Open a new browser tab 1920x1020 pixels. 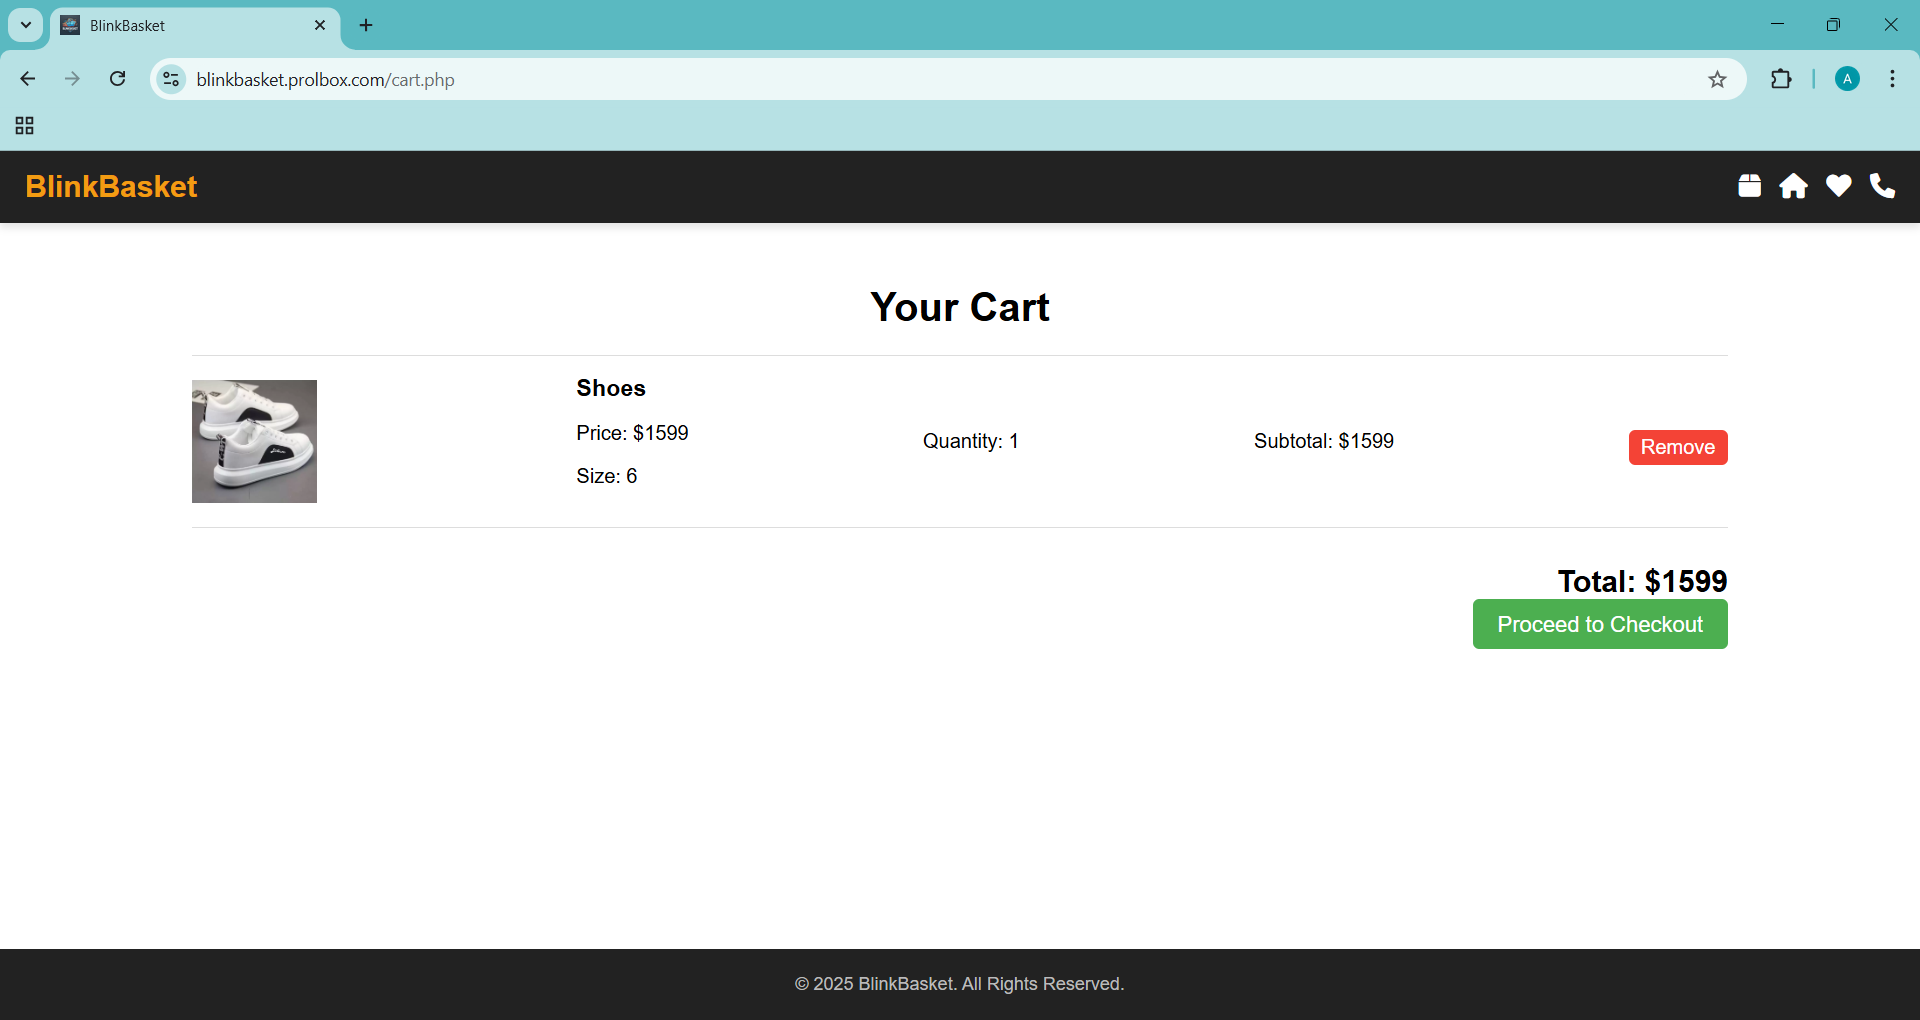[x=366, y=25]
